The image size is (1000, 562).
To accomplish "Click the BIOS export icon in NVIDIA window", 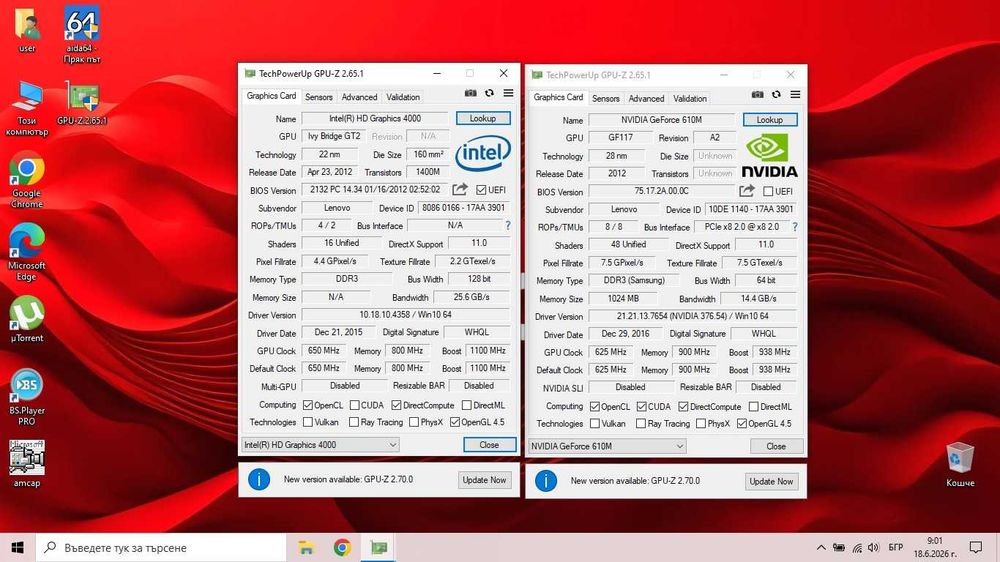I will tap(747, 191).
